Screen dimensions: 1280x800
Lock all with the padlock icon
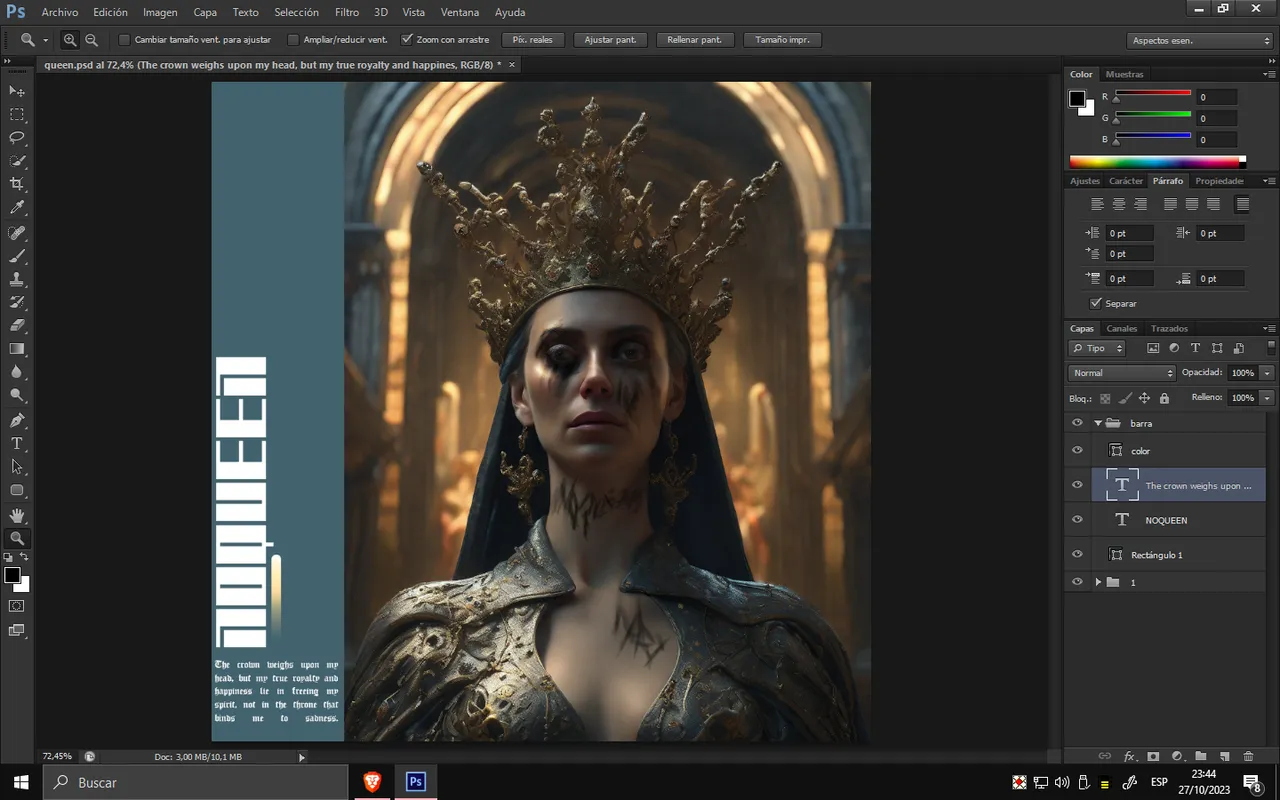(1164, 398)
